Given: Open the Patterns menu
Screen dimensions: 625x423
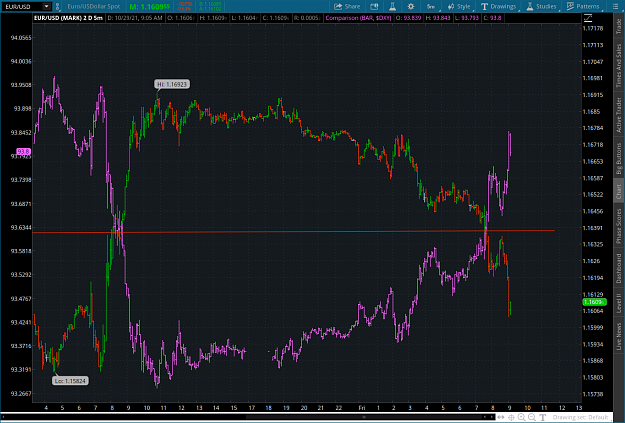Looking at the screenshot, I should point(583,6).
